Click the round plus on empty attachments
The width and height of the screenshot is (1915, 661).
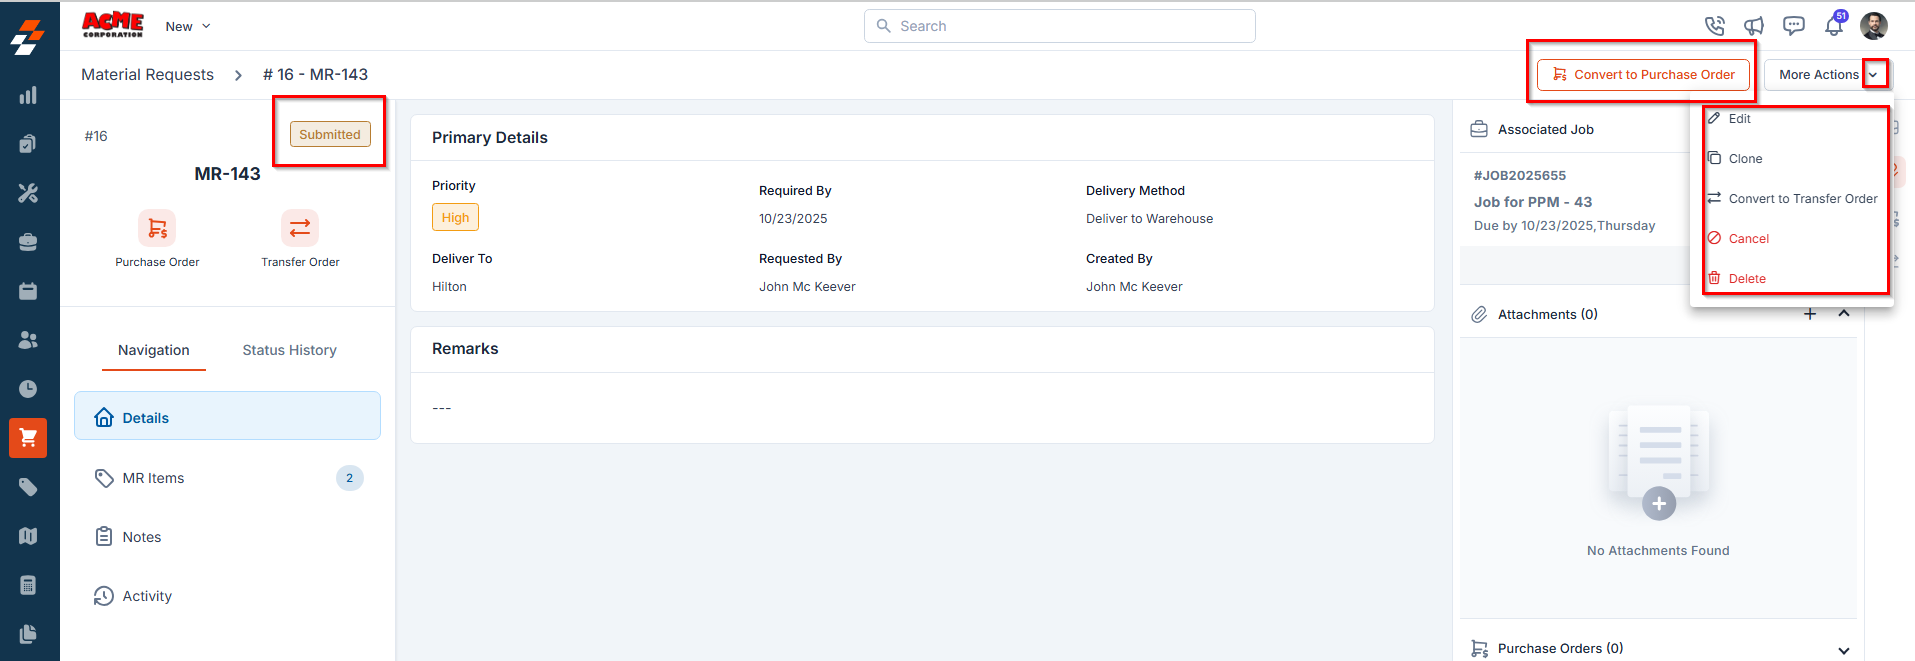pos(1659,504)
